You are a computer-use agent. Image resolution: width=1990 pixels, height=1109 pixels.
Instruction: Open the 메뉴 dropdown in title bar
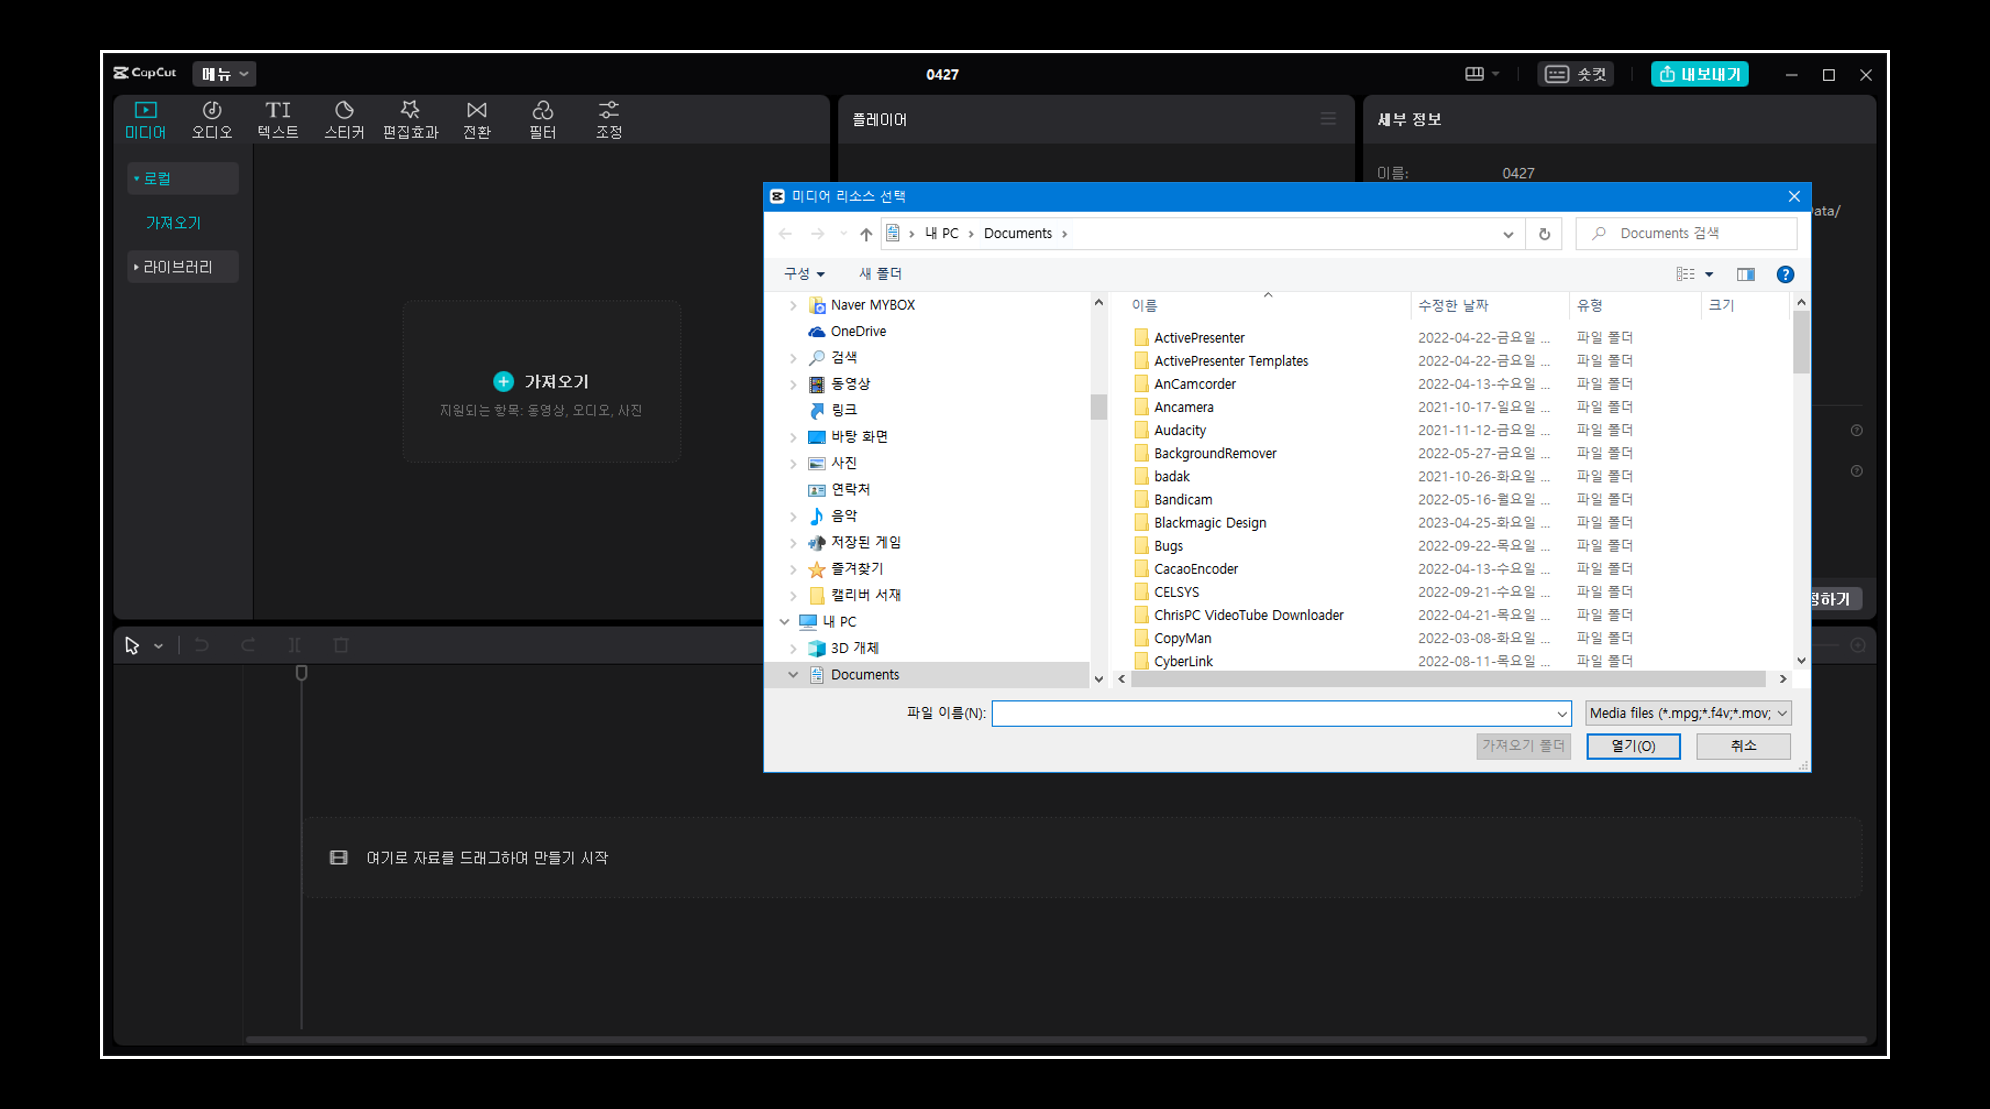pyautogui.click(x=224, y=74)
